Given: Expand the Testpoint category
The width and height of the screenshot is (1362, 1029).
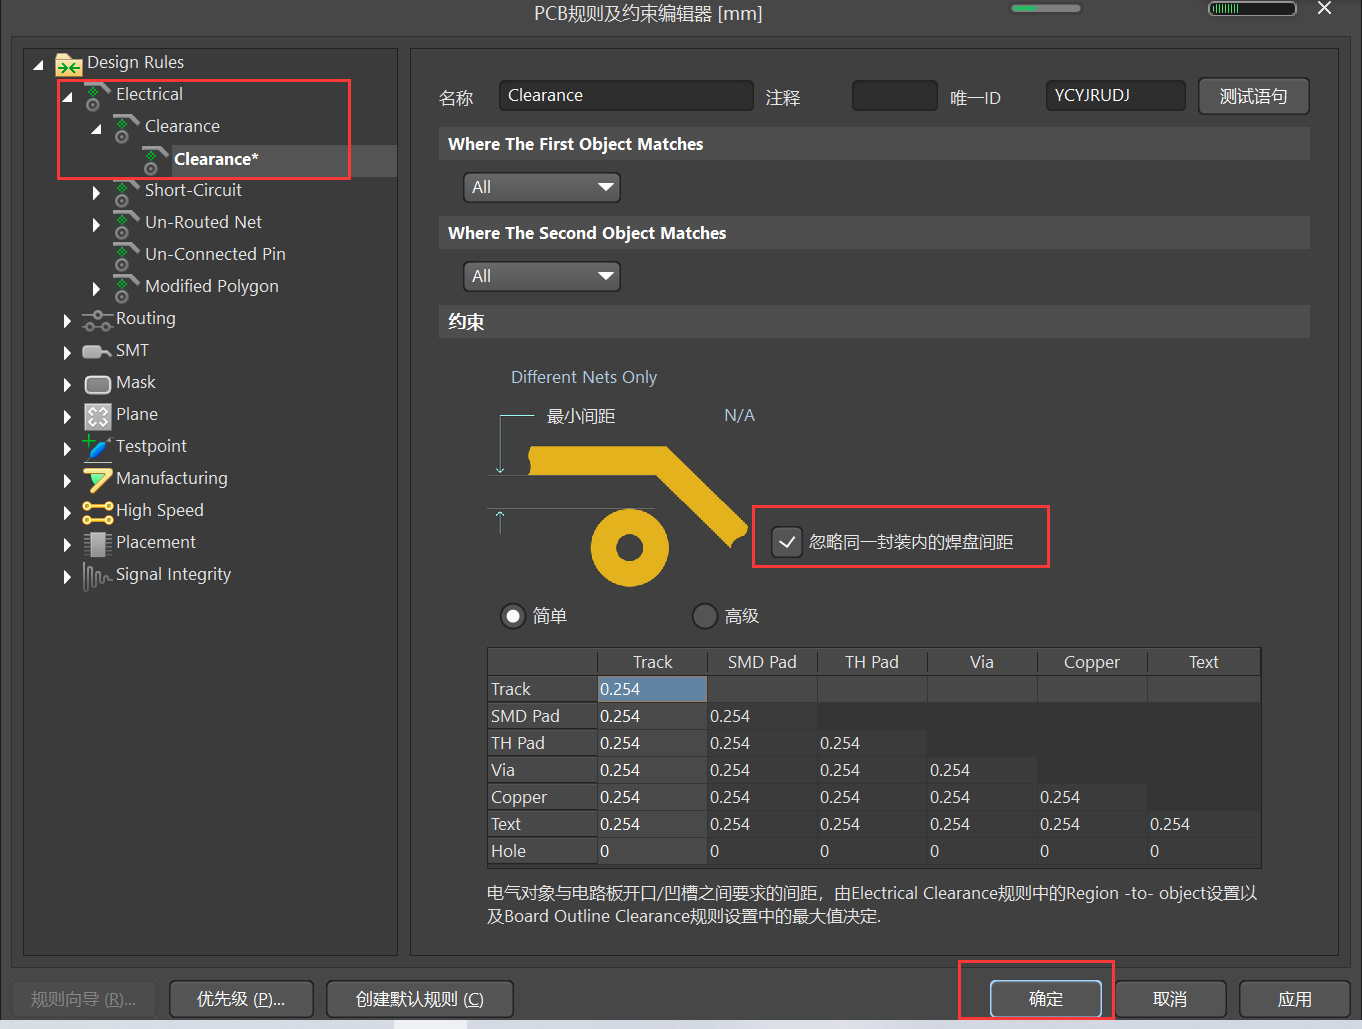Looking at the screenshot, I should [67, 448].
